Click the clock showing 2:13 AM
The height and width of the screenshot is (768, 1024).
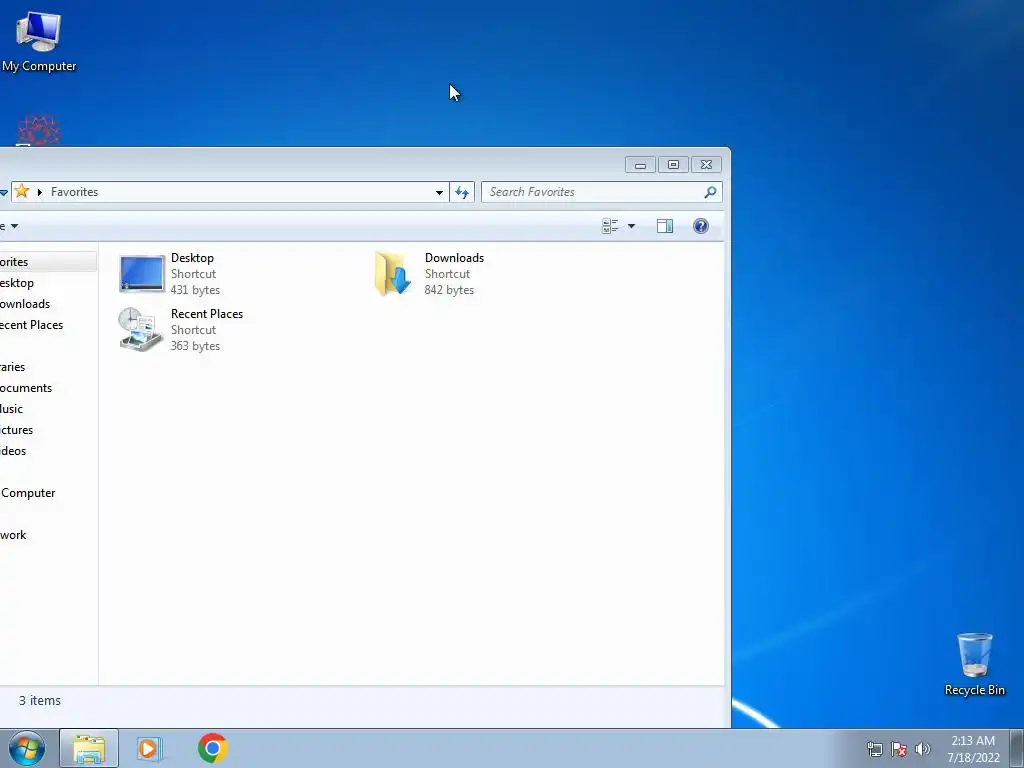click(973, 741)
